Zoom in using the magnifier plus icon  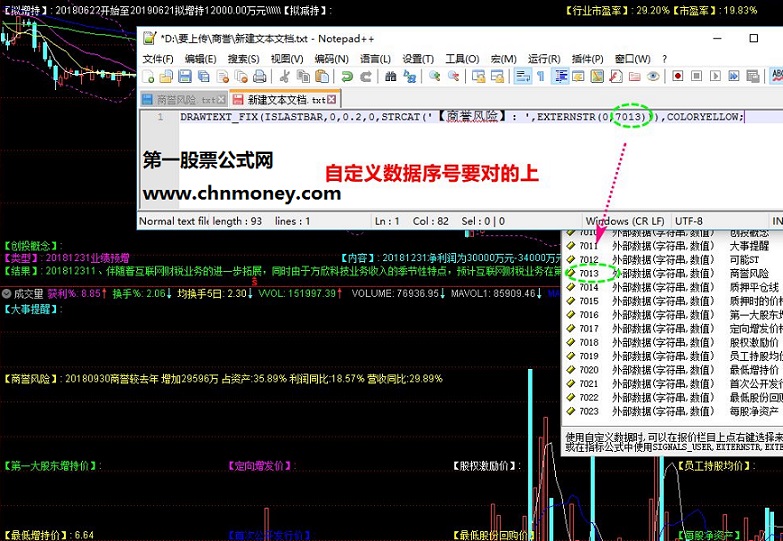(434, 76)
